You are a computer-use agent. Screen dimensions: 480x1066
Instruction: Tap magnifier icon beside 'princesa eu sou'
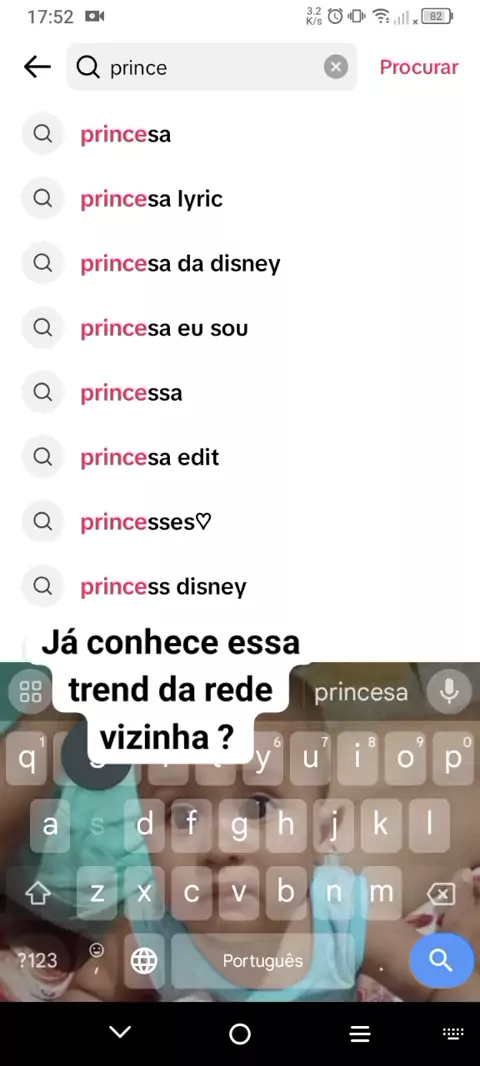click(42, 328)
